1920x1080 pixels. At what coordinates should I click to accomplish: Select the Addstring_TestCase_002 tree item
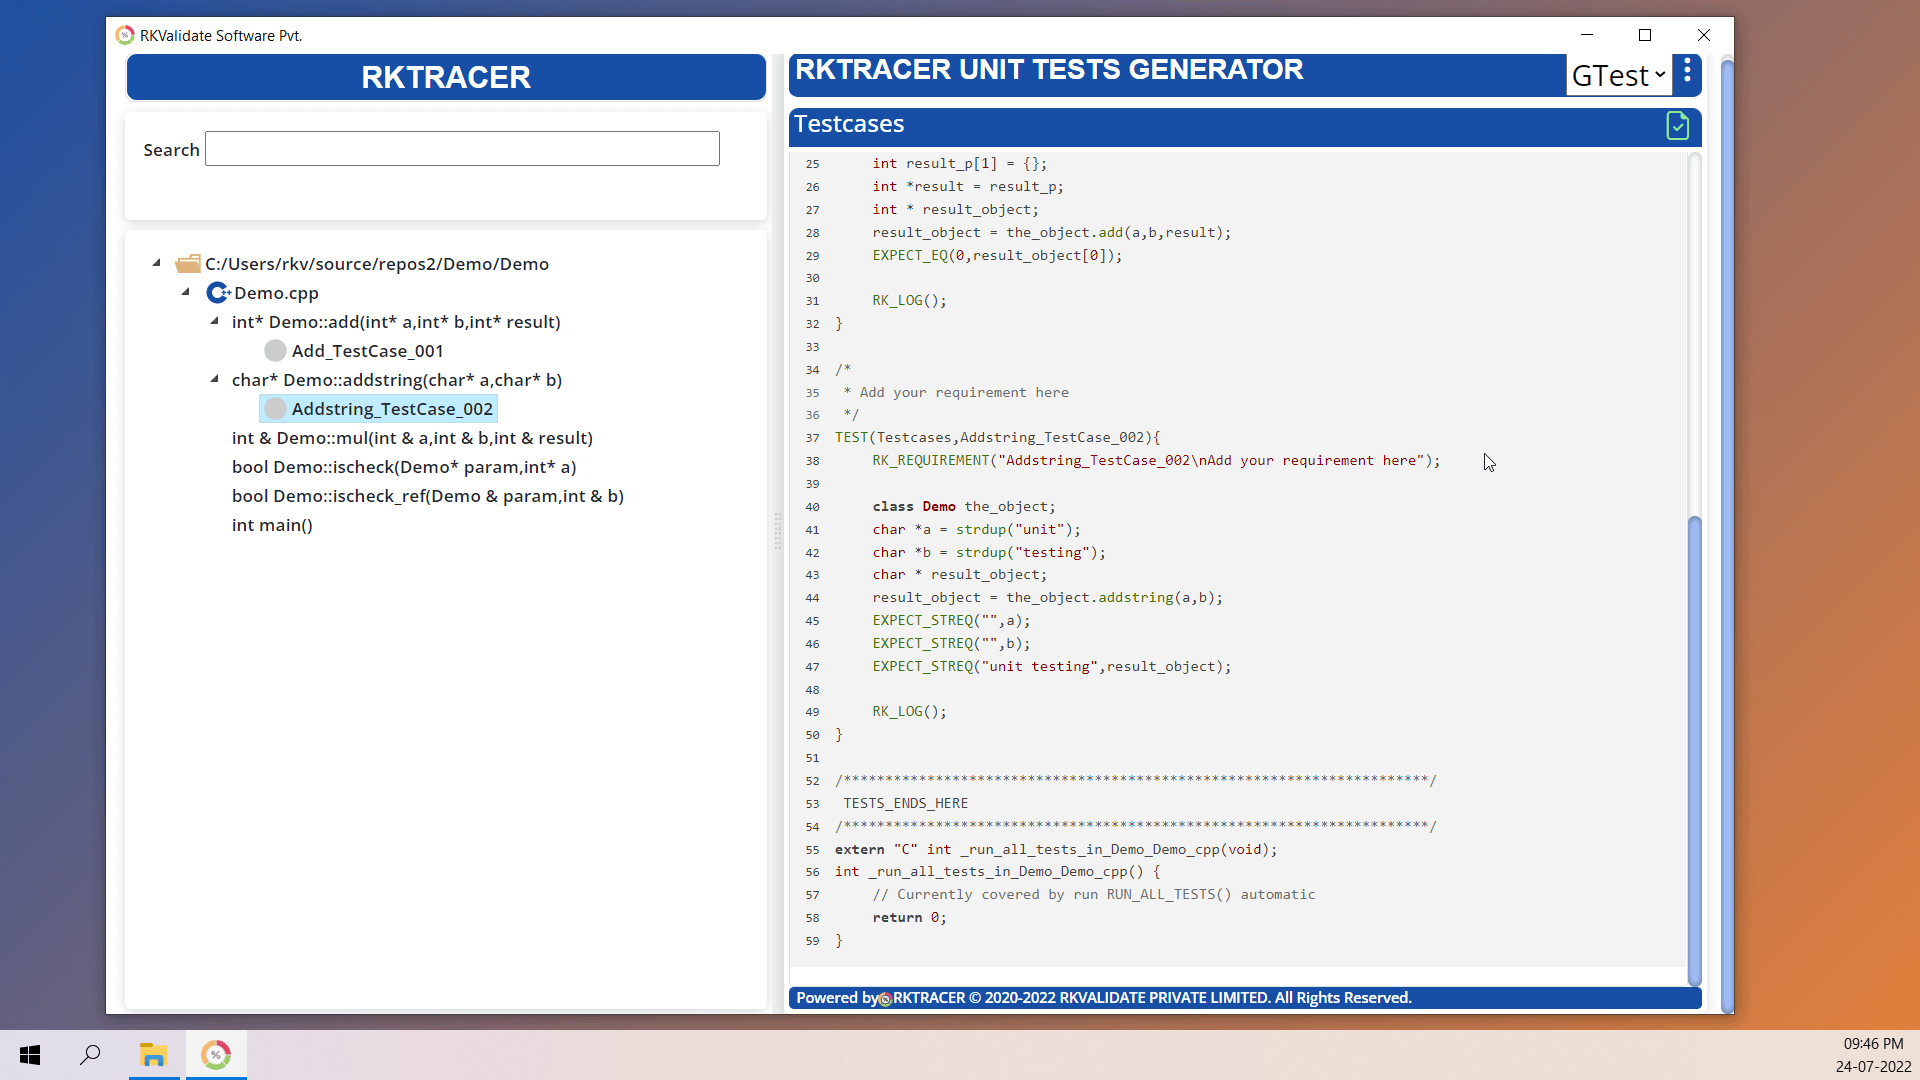[x=392, y=407]
